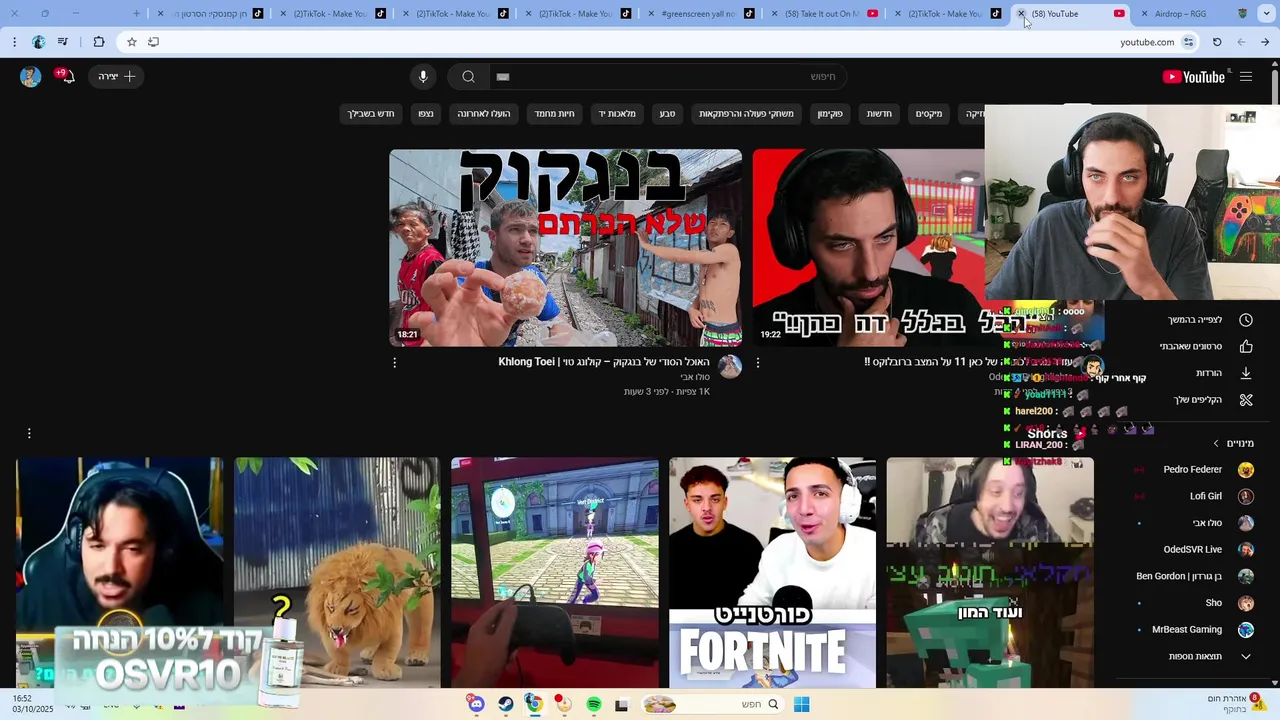Open Lofi Girl channel avatar
1280x720 pixels.
tap(1246, 496)
